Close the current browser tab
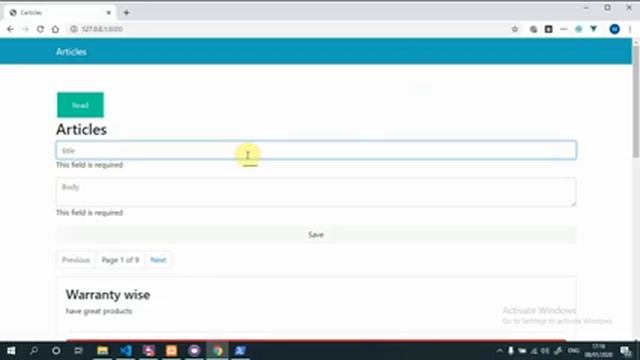The image size is (640, 360). click(109, 13)
